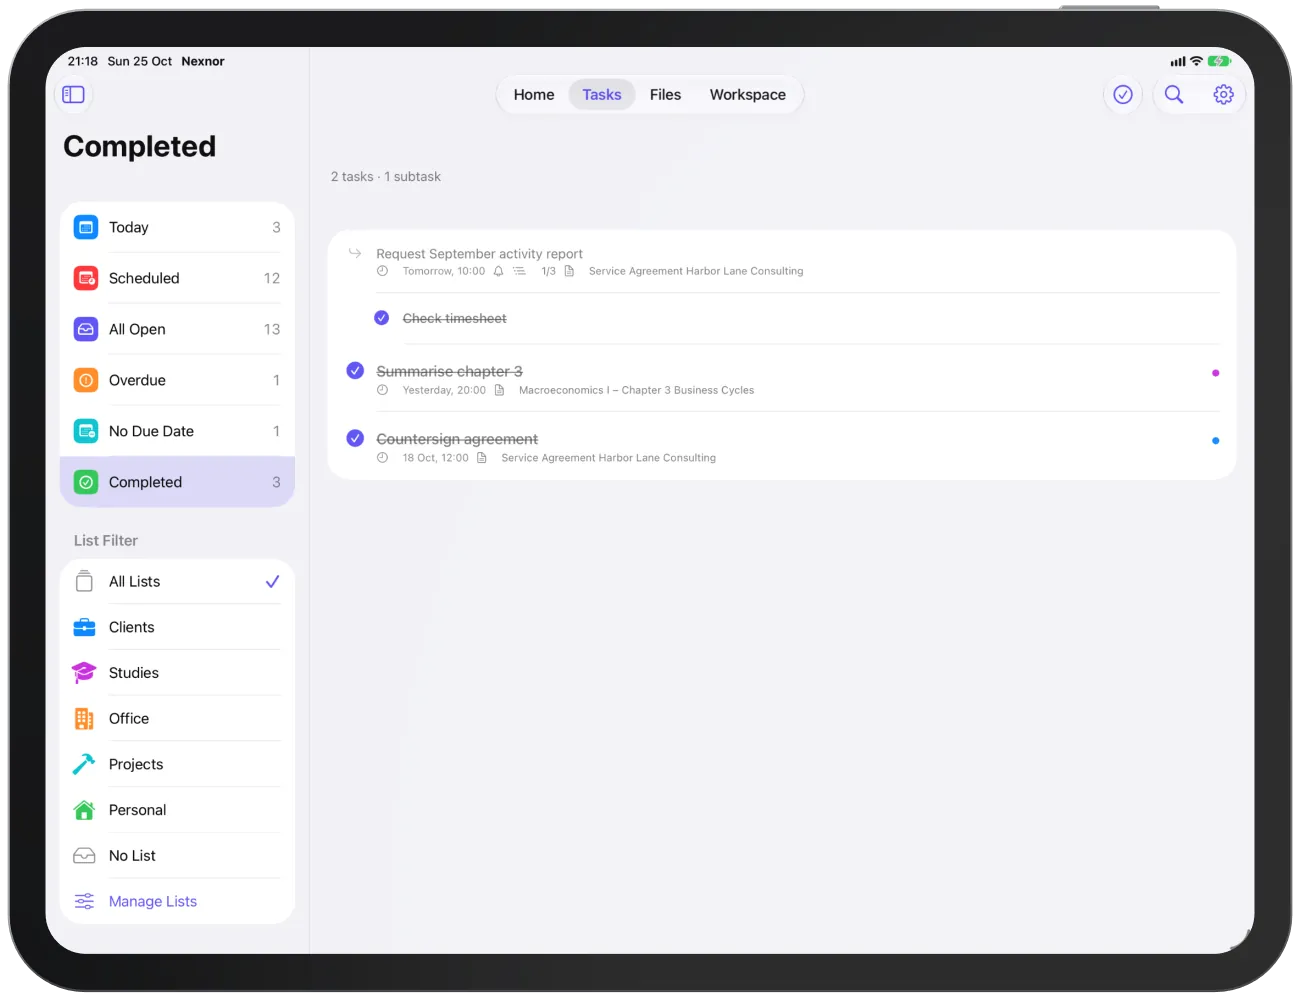Uncheck the Check timesheet subtask
Screen dimensions: 1300x998
pyautogui.click(x=381, y=318)
